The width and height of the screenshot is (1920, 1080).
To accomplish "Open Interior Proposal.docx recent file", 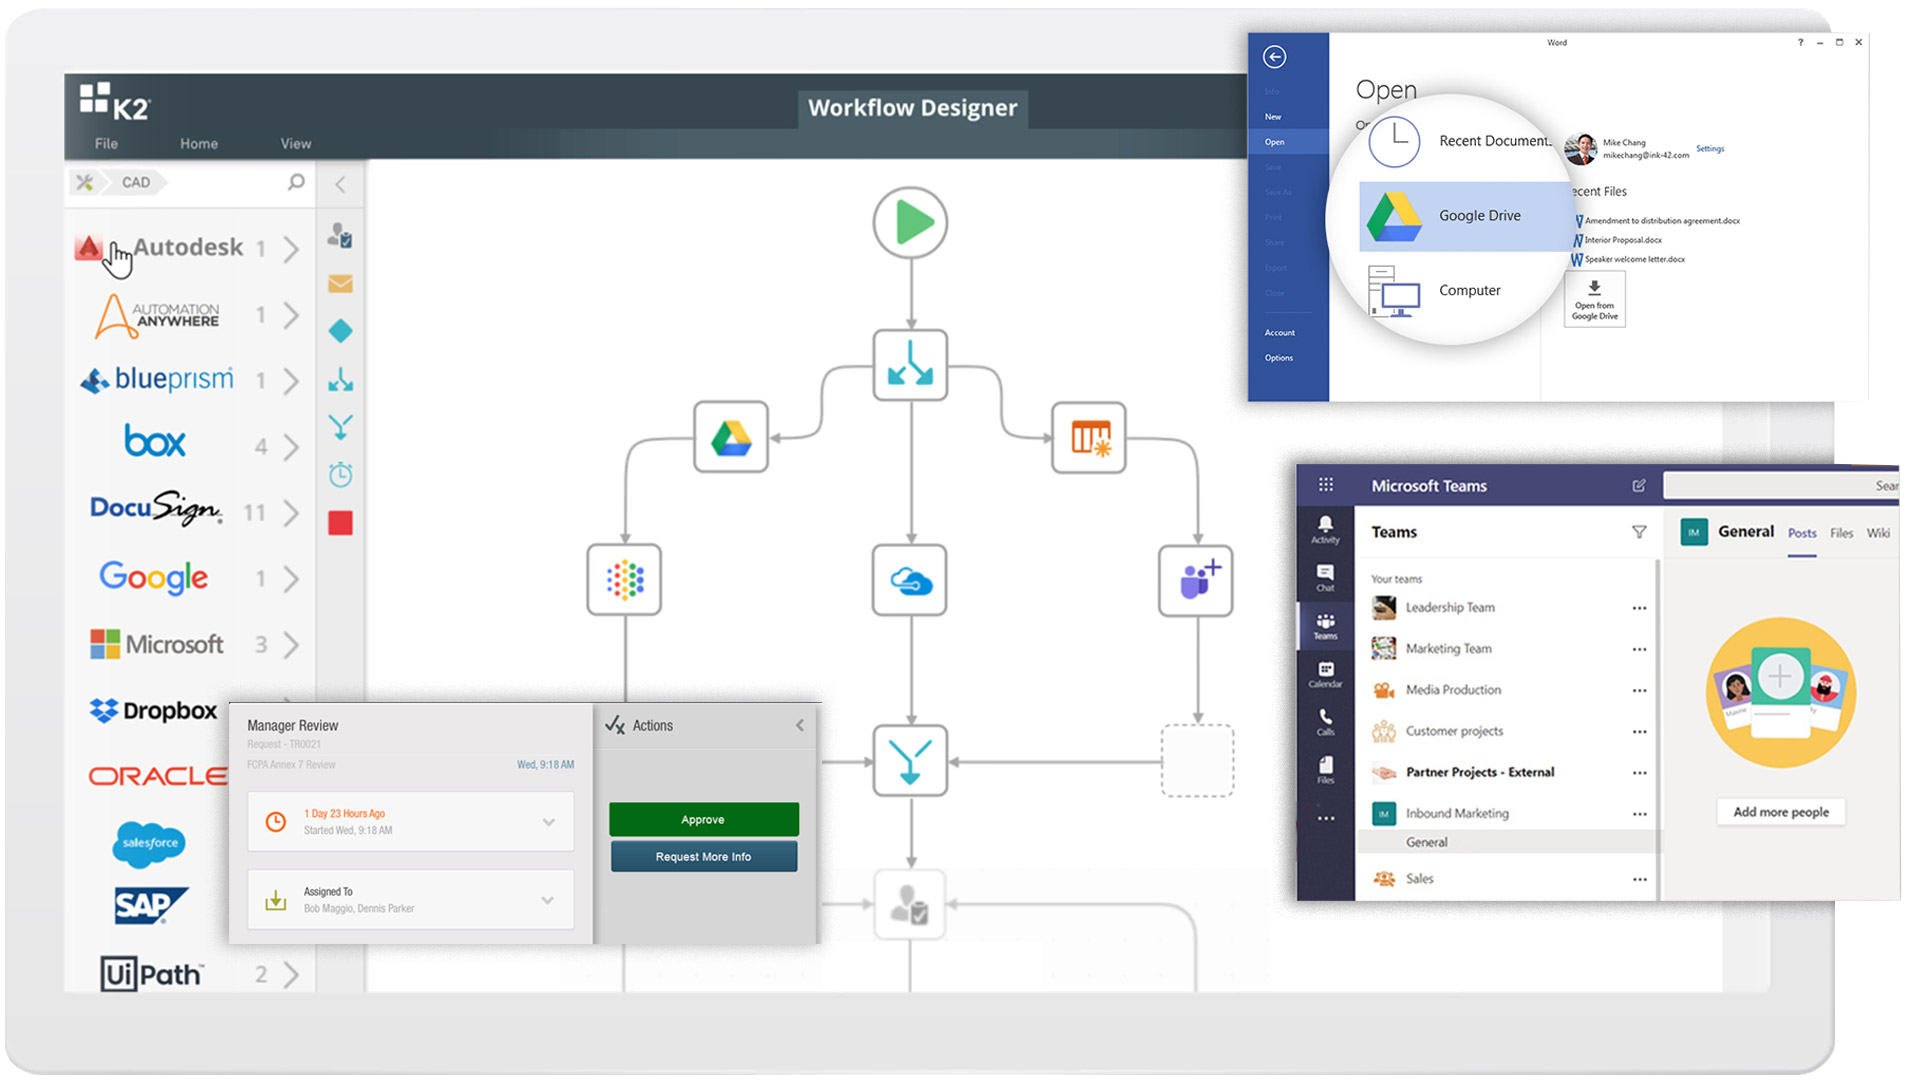I will pos(1617,240).
